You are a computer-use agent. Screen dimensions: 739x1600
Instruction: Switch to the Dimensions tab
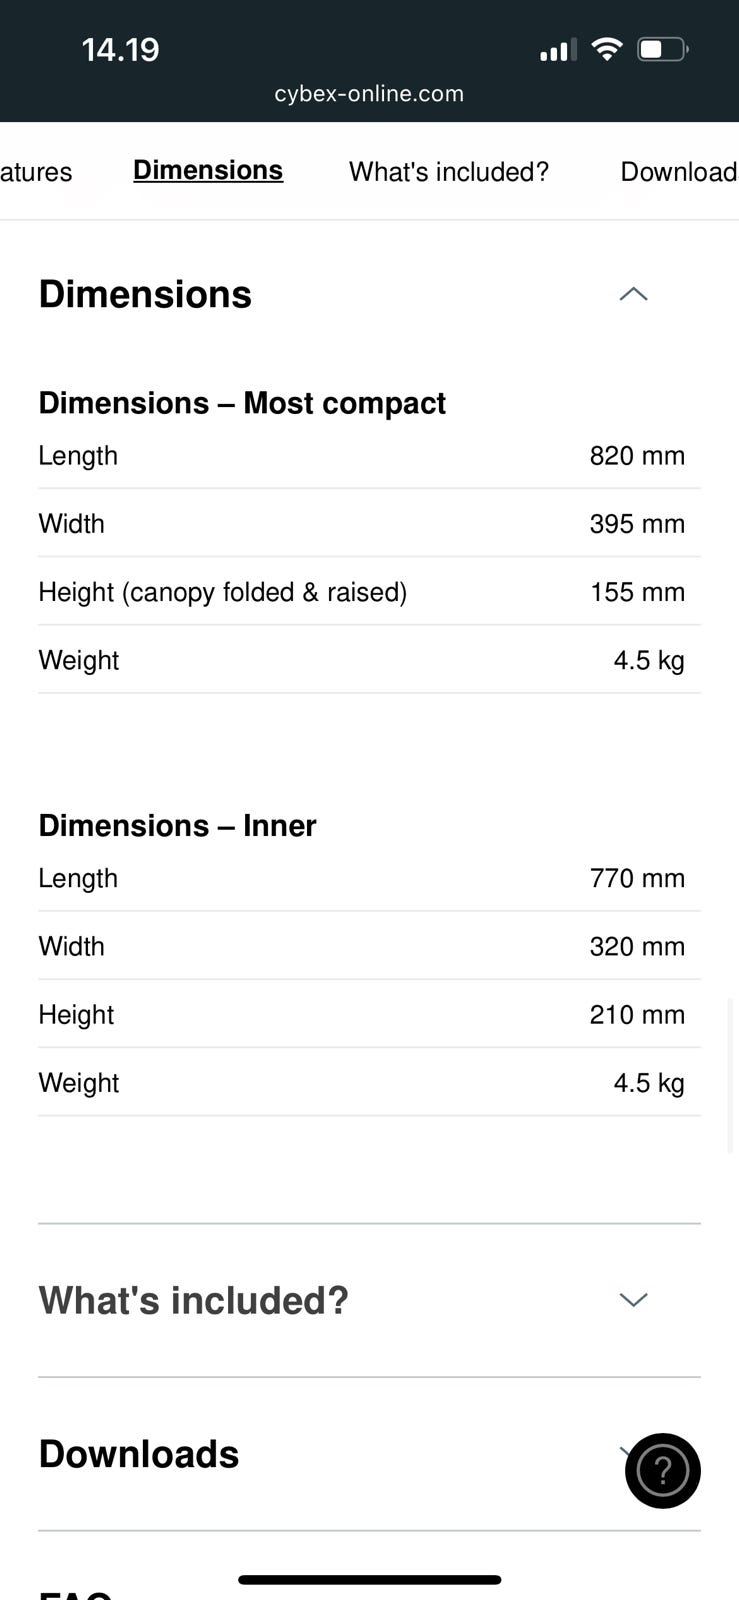(208, 171)
